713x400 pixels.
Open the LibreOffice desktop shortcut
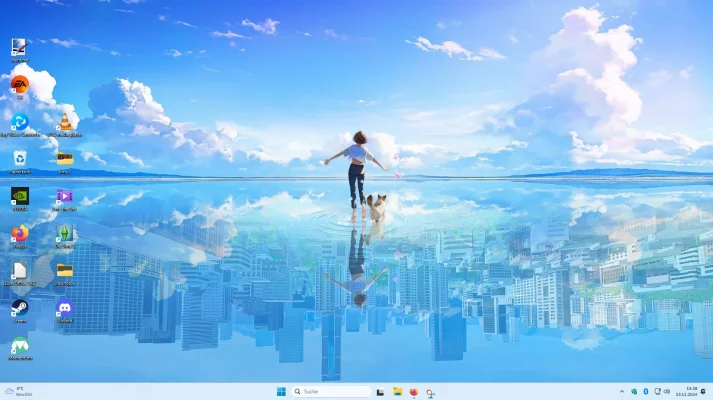(20, 273)
